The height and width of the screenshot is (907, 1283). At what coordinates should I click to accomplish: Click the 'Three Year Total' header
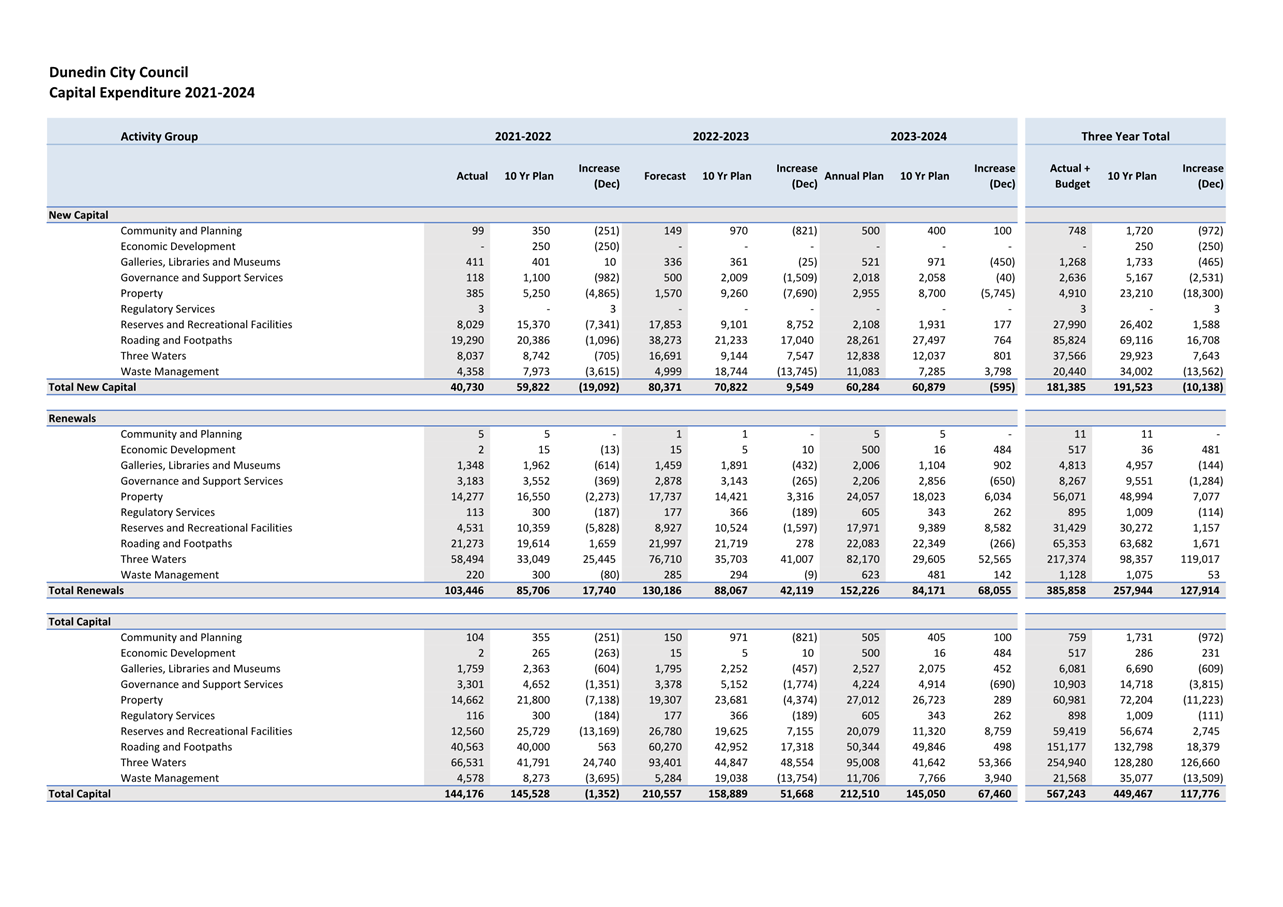point(1125,136)
